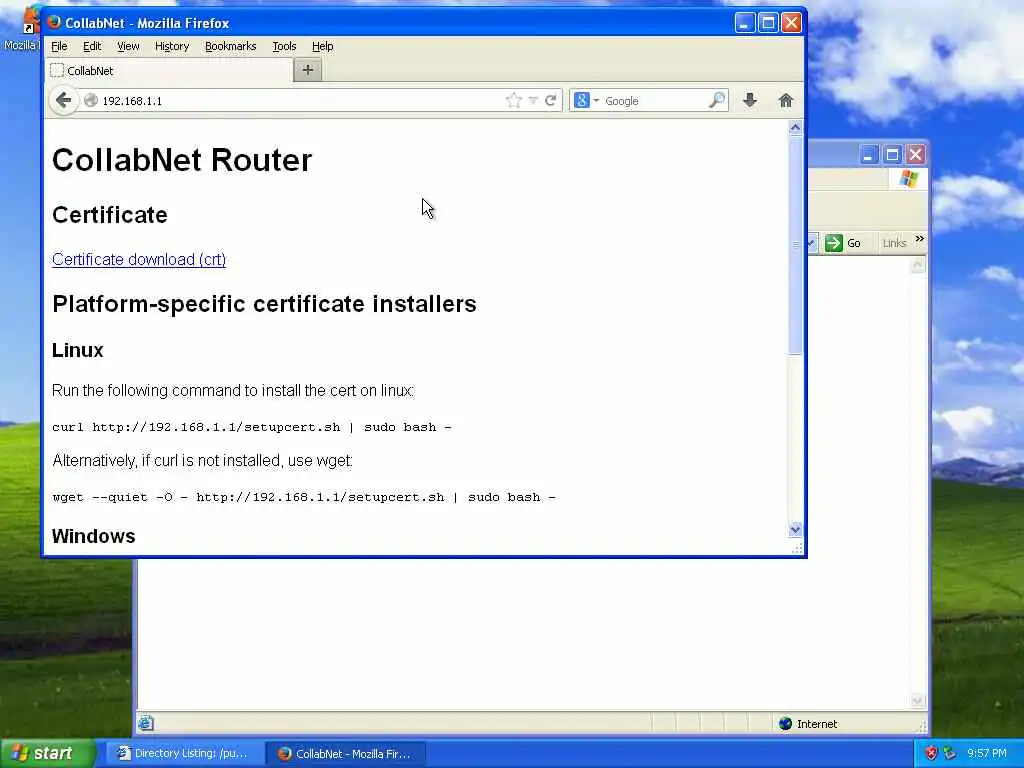
Task: Click the Windows section heading
Action: pos(93,536)
